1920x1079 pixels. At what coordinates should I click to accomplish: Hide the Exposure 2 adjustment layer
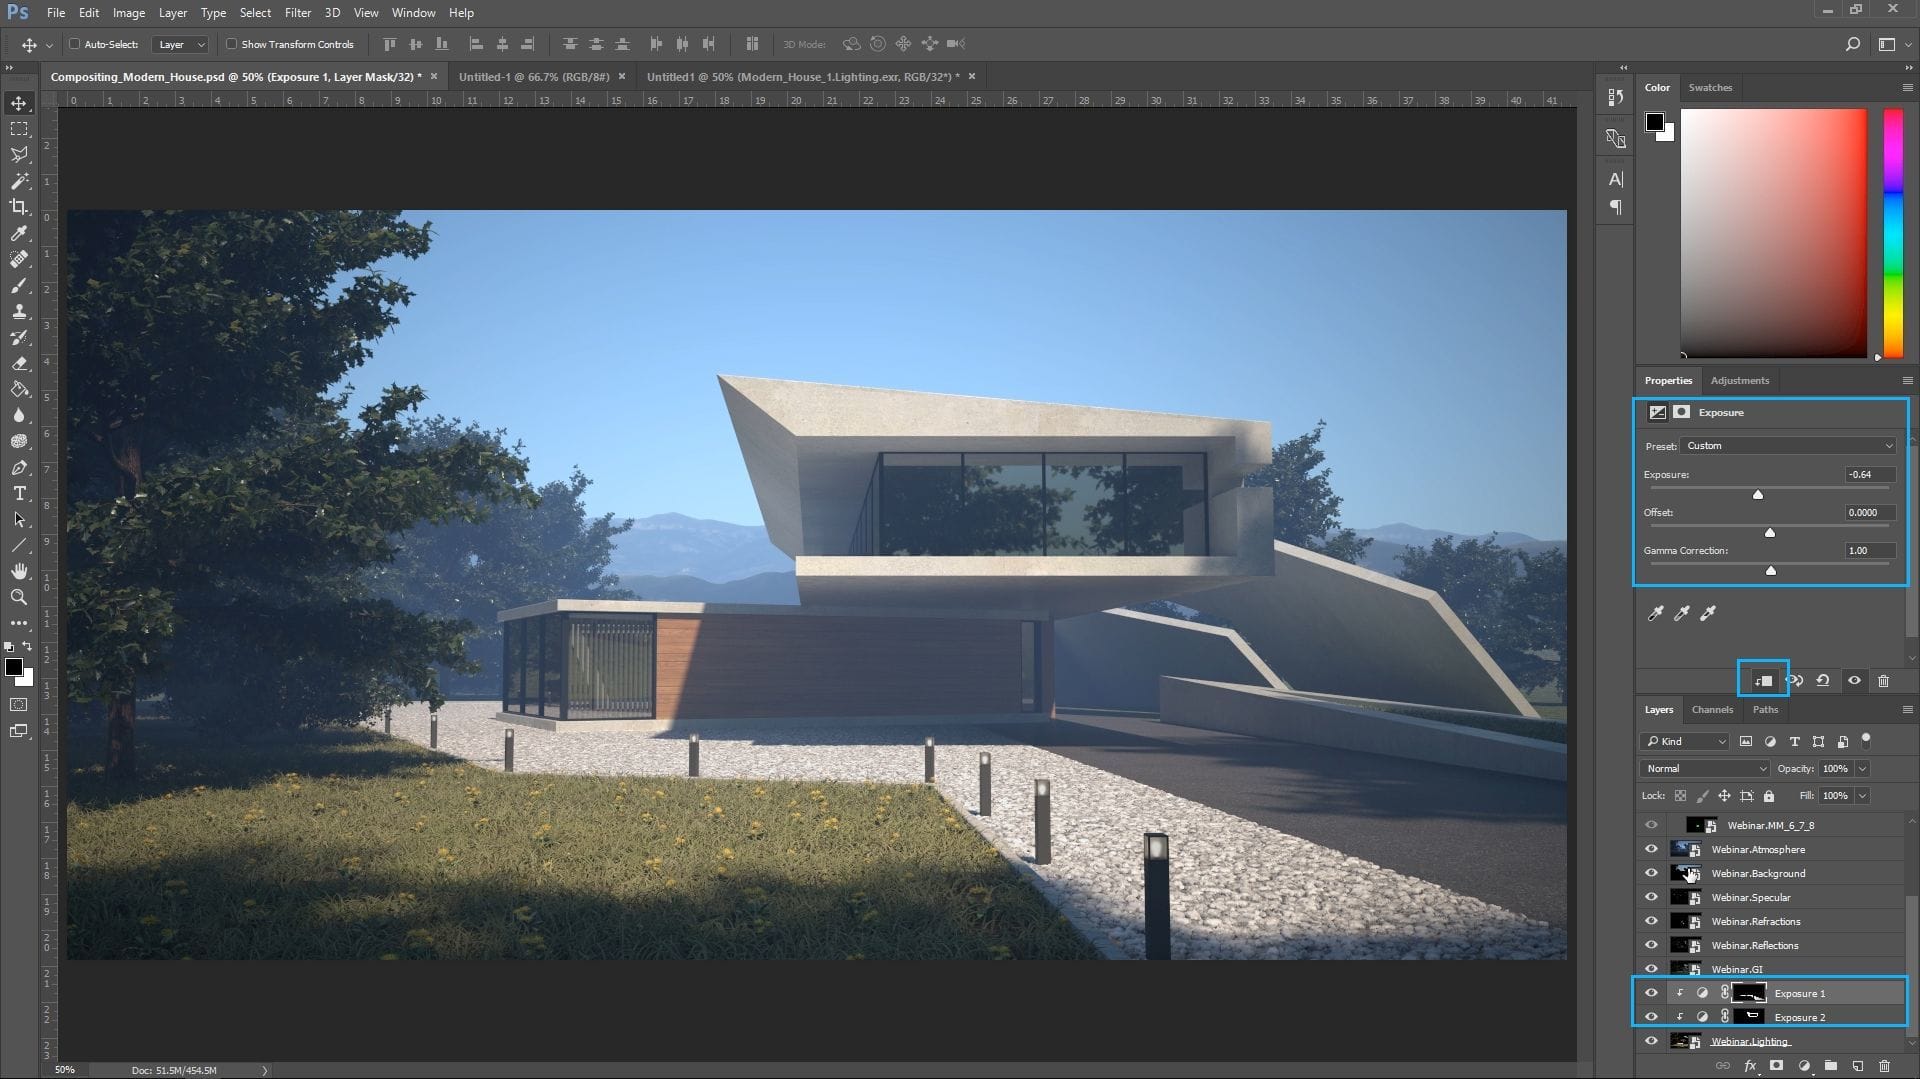click(1651, 1017)
